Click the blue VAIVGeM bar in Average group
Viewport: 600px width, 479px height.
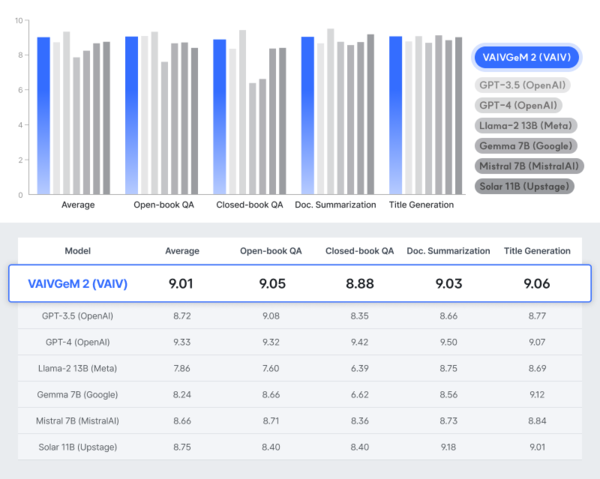tap(43, 115)
